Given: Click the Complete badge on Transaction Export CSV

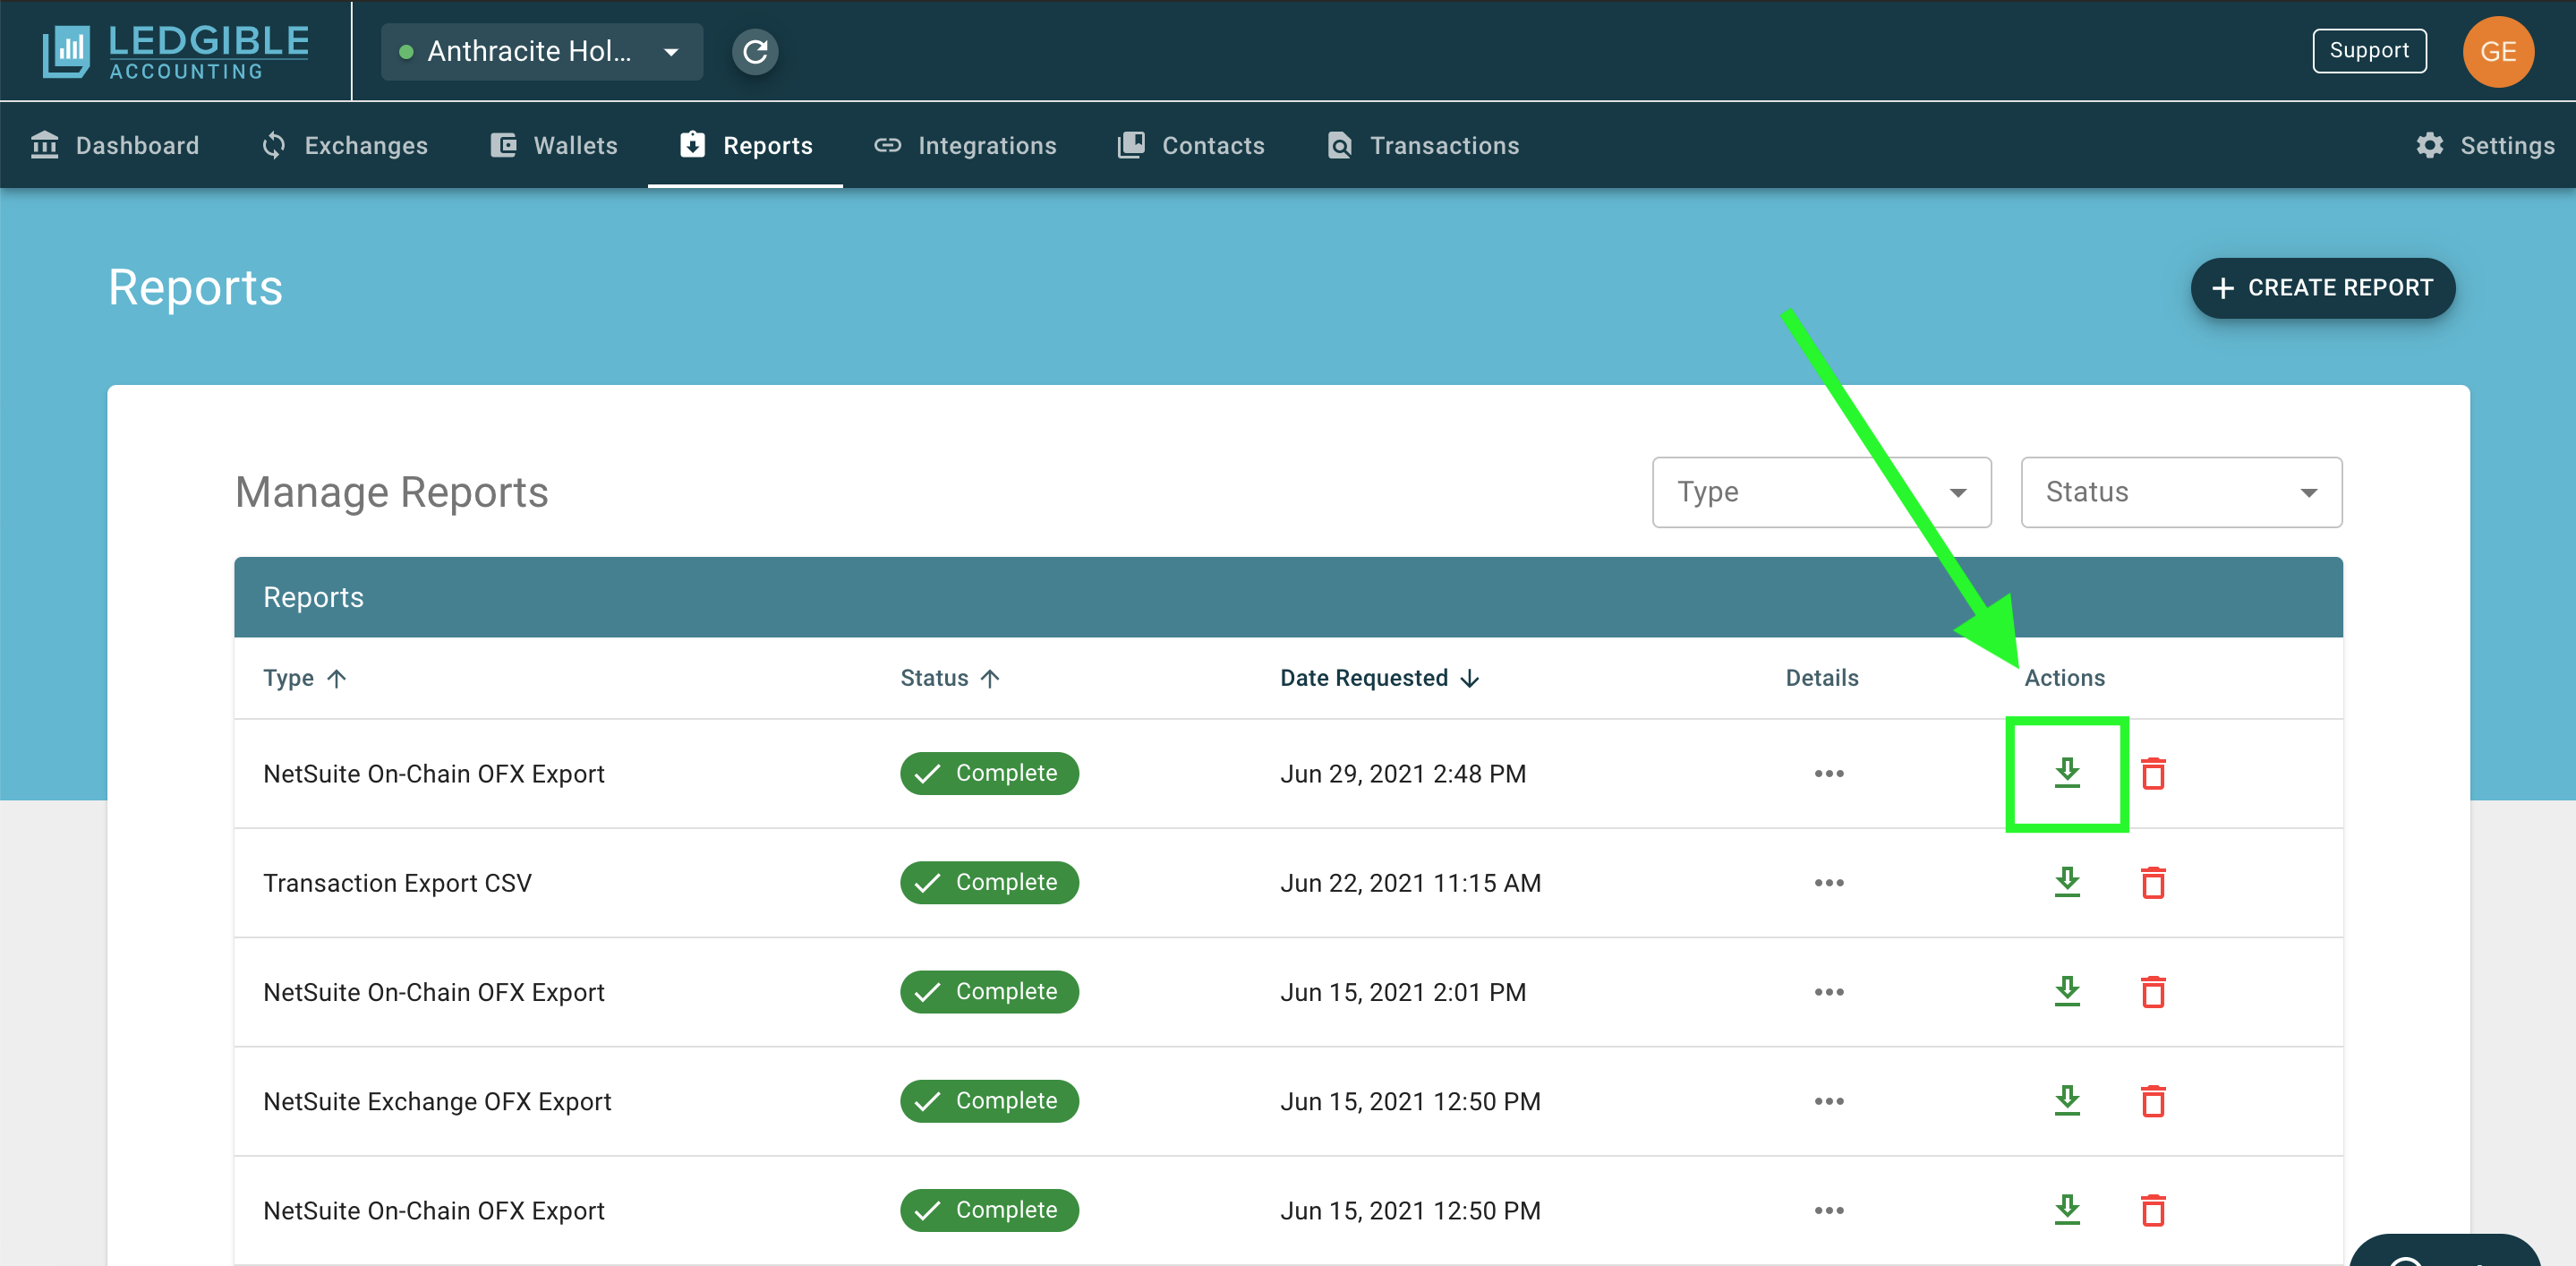Looking at the screenshot, I should [989, 882].
